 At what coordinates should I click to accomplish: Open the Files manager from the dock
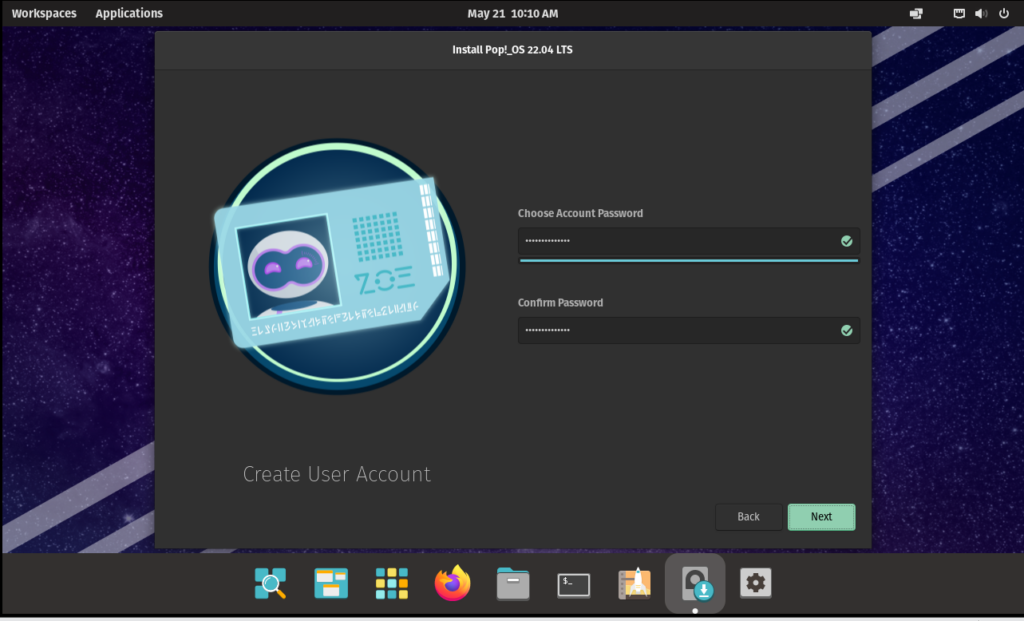pos(513,583)
